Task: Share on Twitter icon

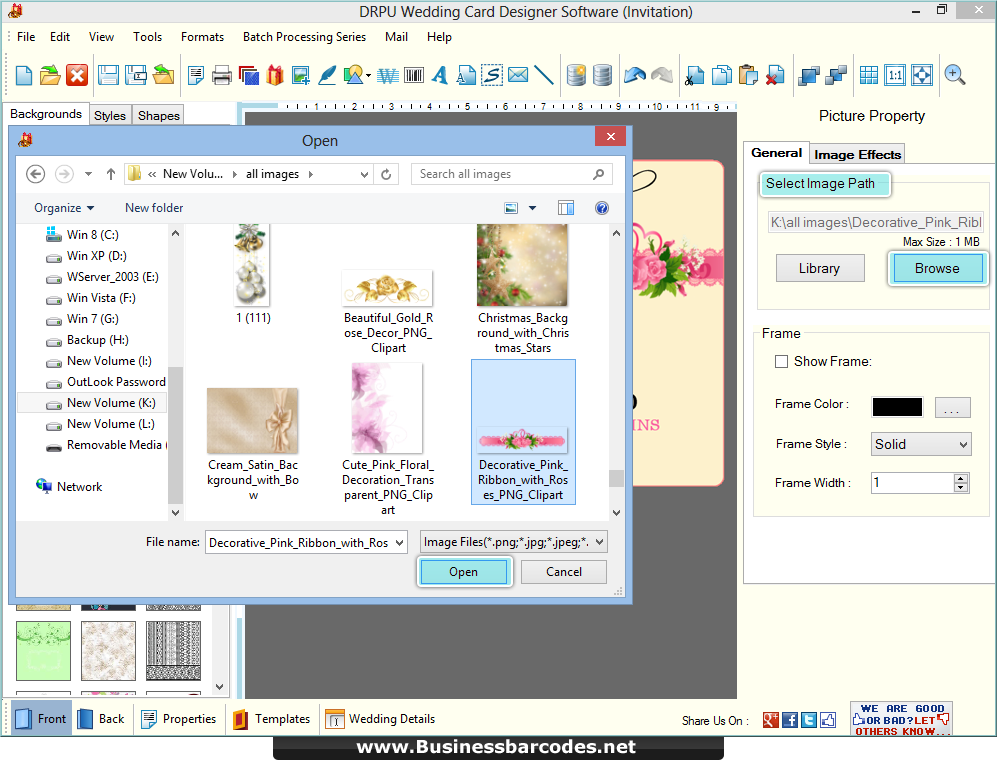Action: click(x=809, y=720)
